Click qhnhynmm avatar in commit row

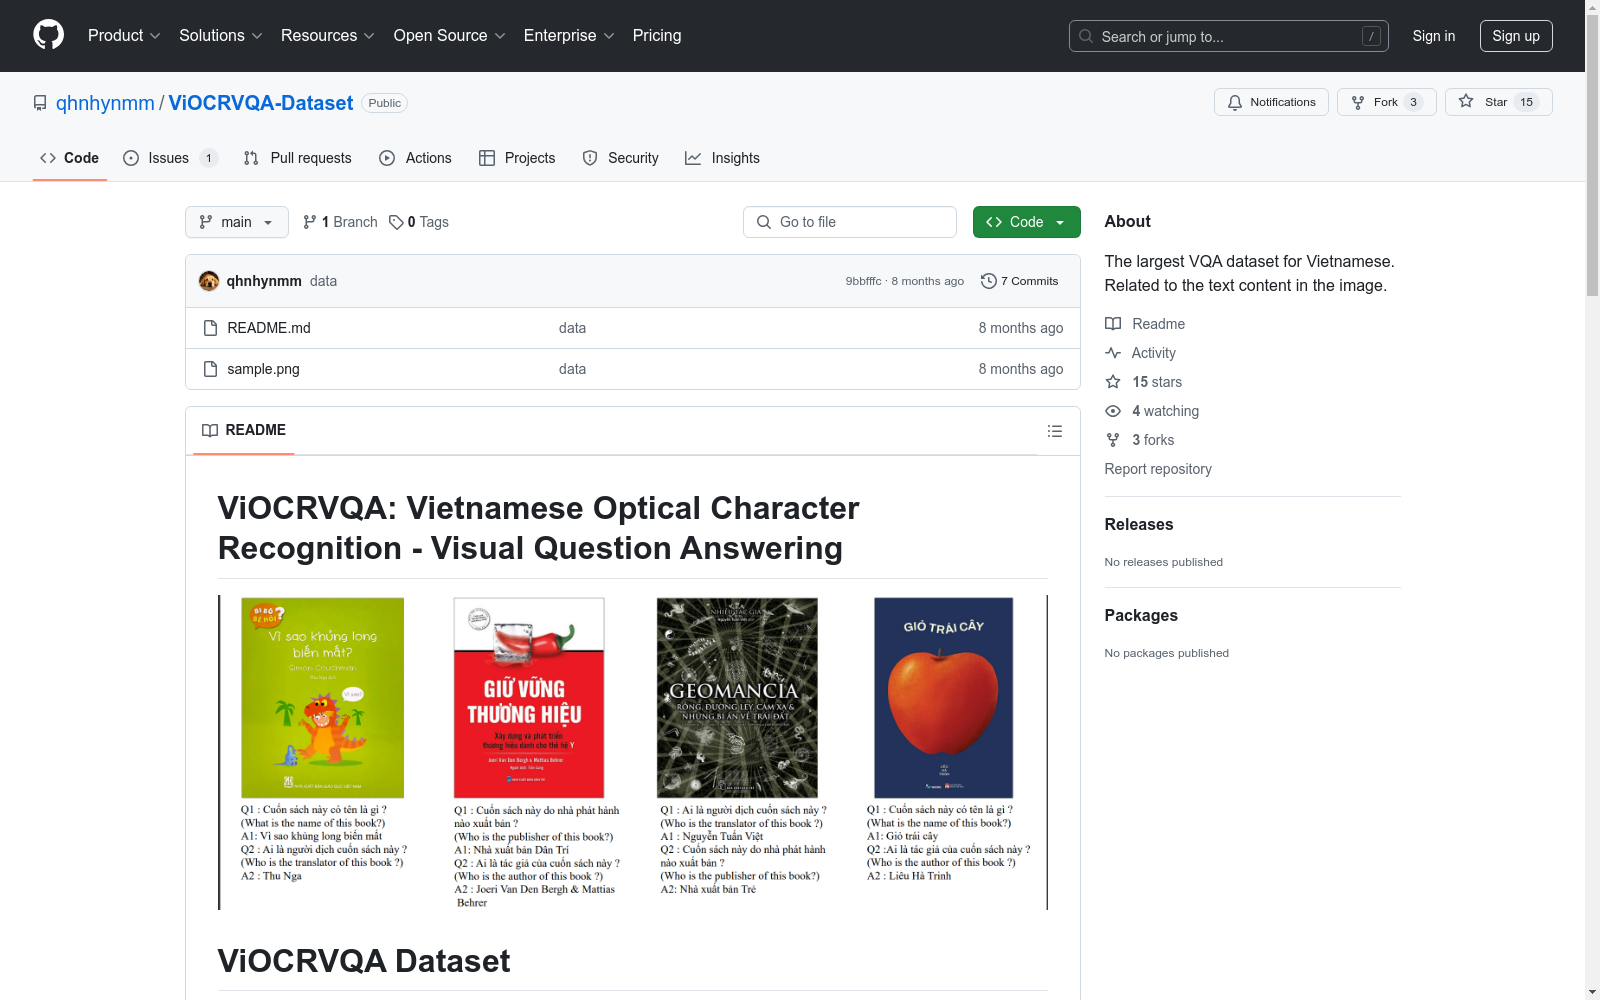(x=209, y=281)
